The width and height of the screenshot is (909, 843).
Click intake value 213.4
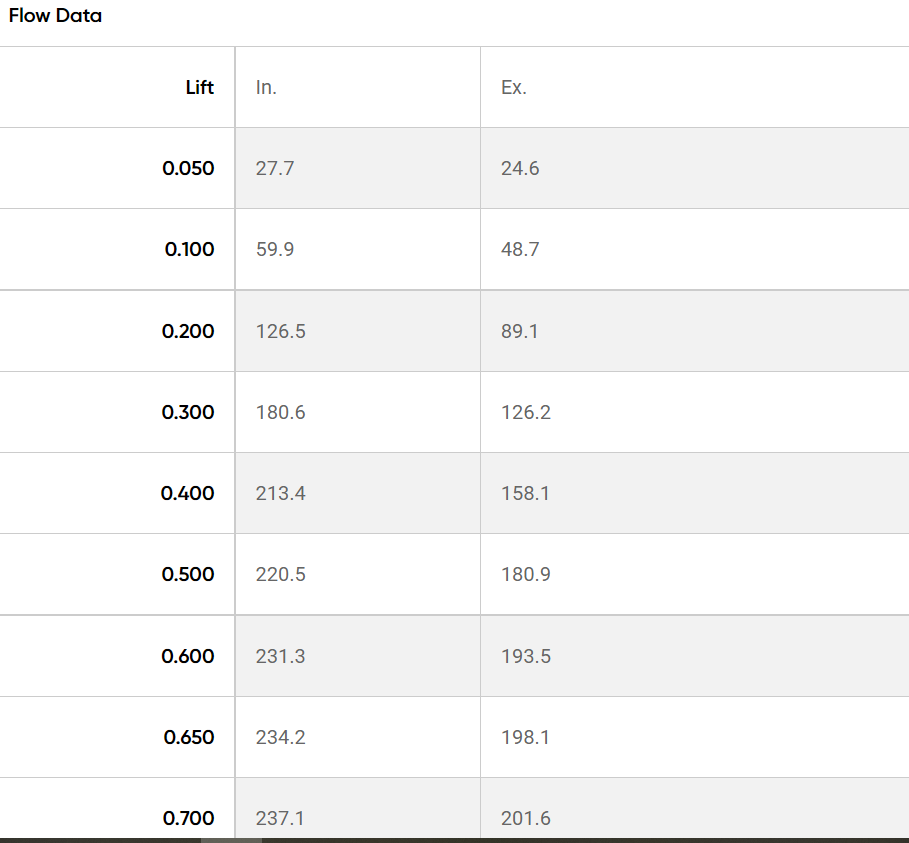(281, 493)
